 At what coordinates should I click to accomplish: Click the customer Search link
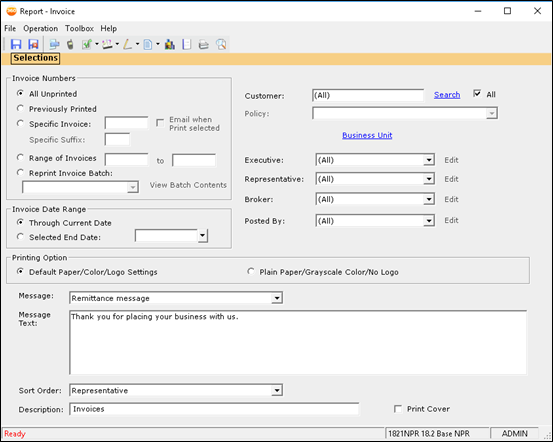pos(447,95)
